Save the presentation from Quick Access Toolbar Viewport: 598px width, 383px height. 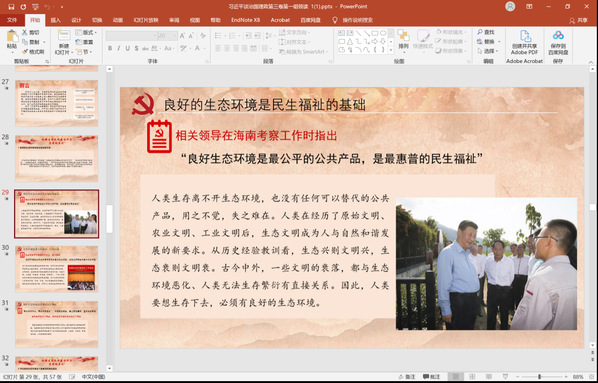click(x=11, y=6)
